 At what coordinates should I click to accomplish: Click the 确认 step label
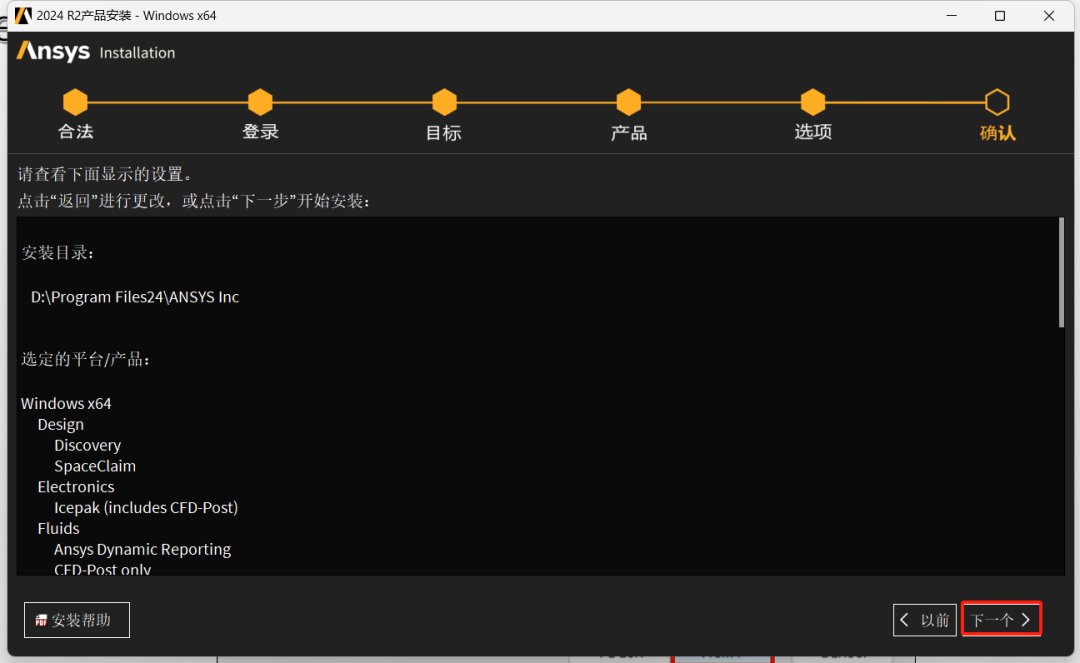click(x=997, y=132)
